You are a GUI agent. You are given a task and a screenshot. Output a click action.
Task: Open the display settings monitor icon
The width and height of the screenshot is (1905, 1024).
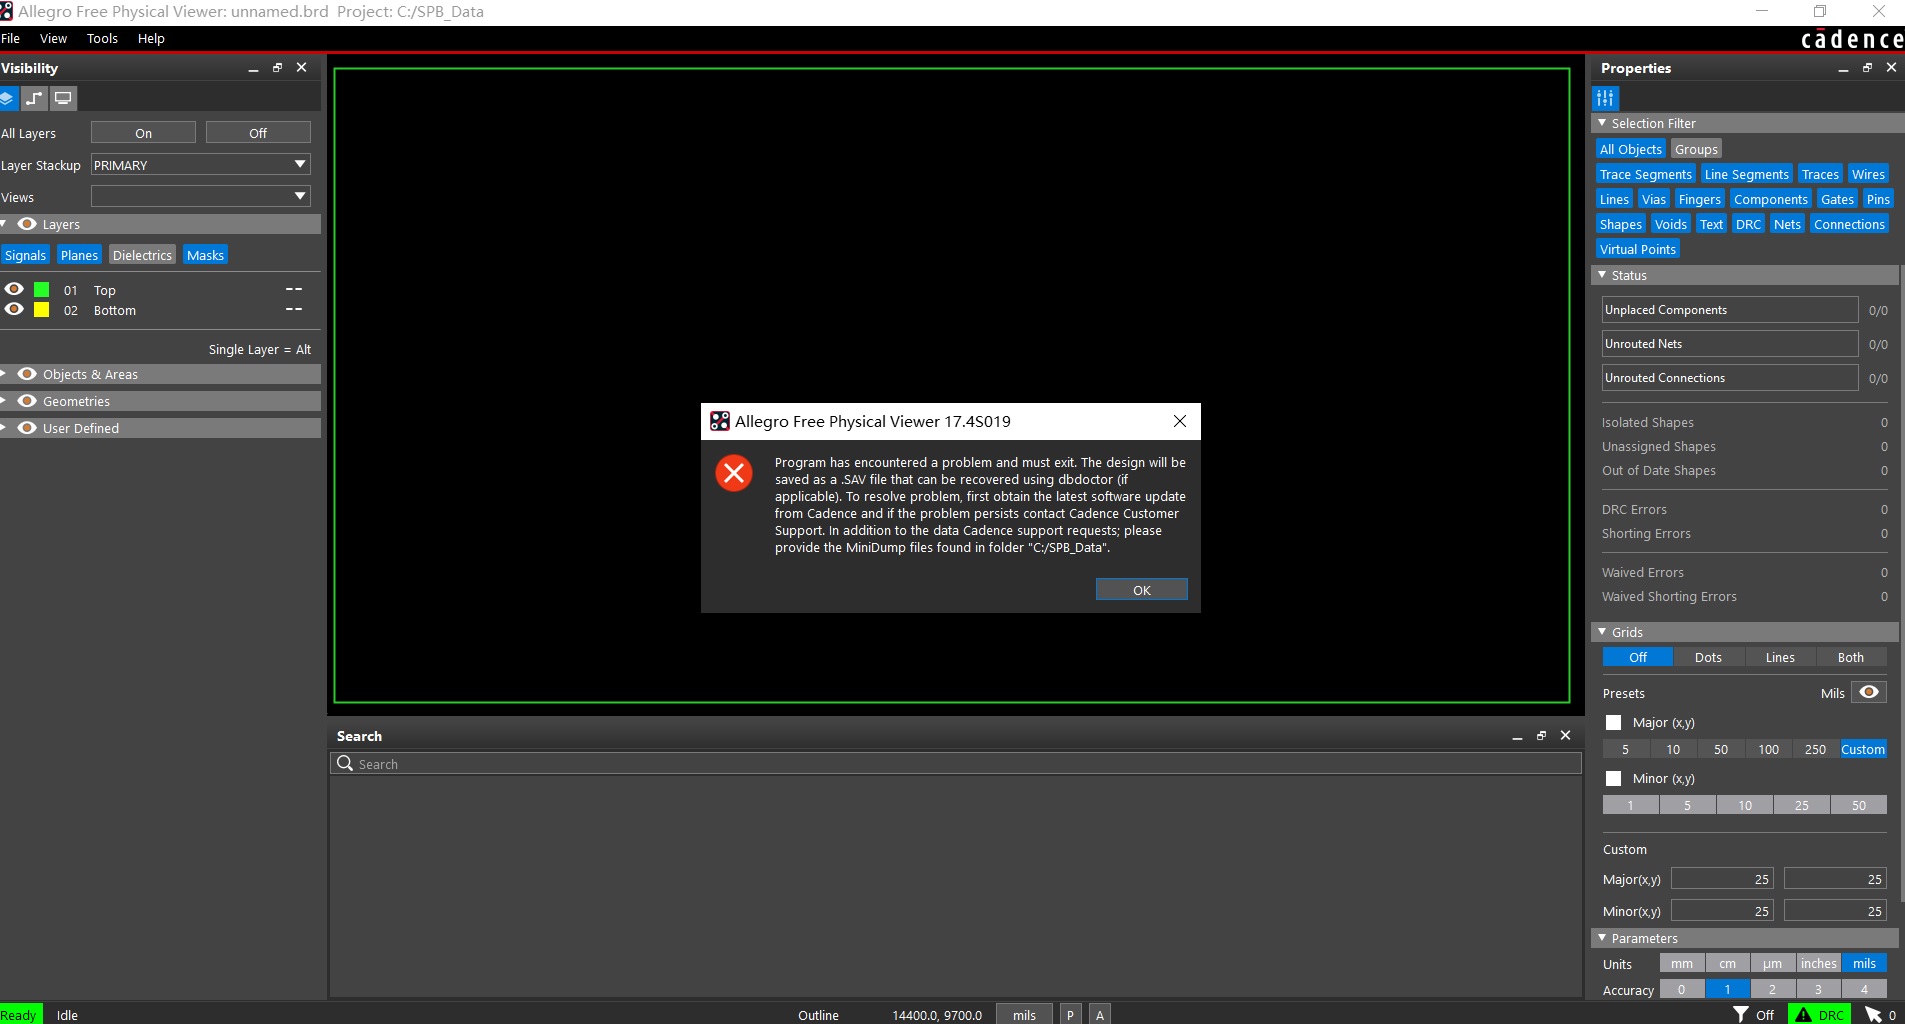click(64, 98)
